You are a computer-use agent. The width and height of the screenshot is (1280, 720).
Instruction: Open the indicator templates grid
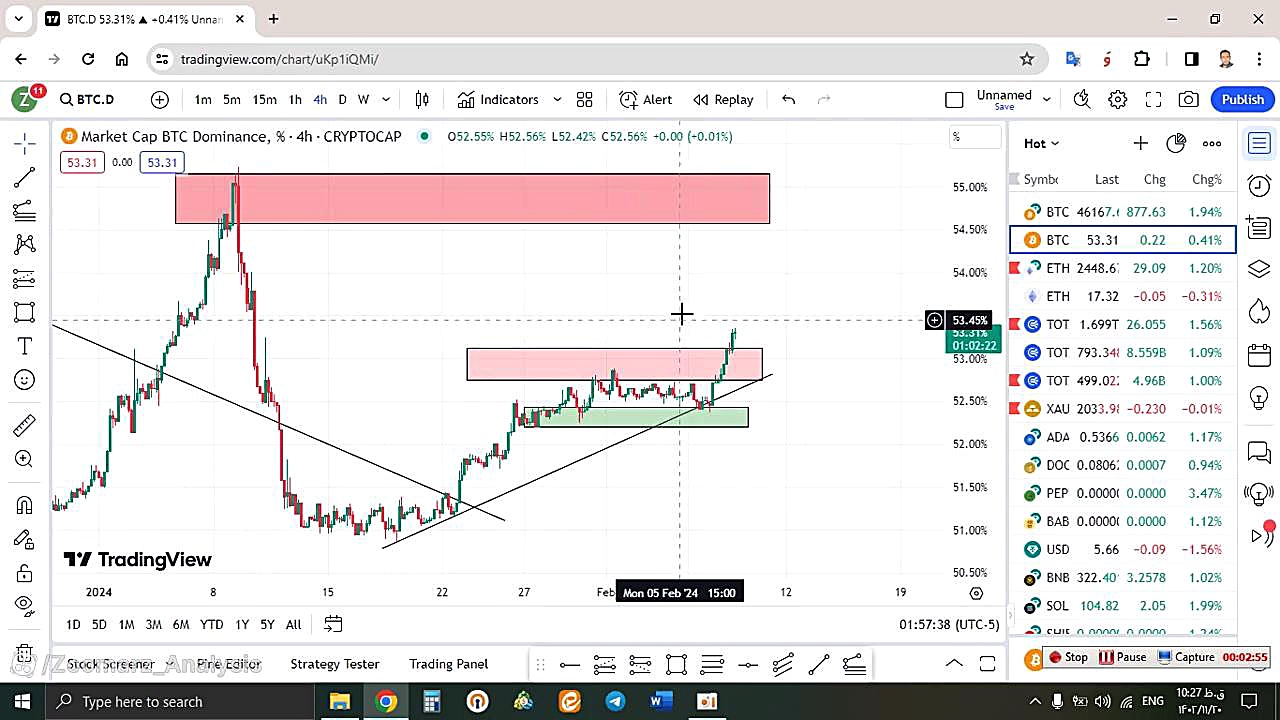[x=585, y=99]
